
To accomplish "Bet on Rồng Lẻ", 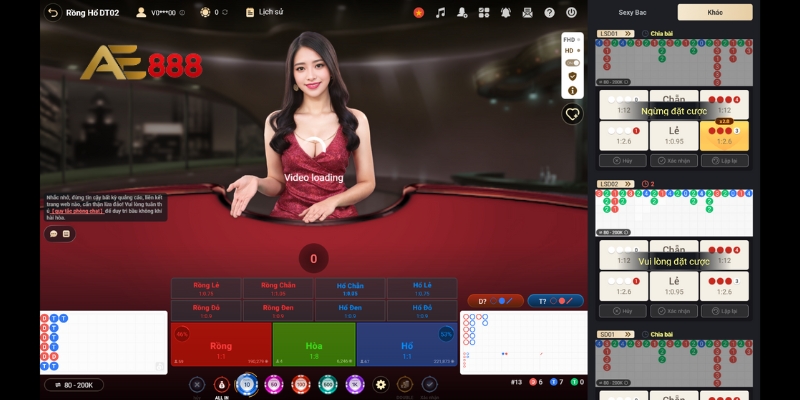I will [x=206, y=288].
